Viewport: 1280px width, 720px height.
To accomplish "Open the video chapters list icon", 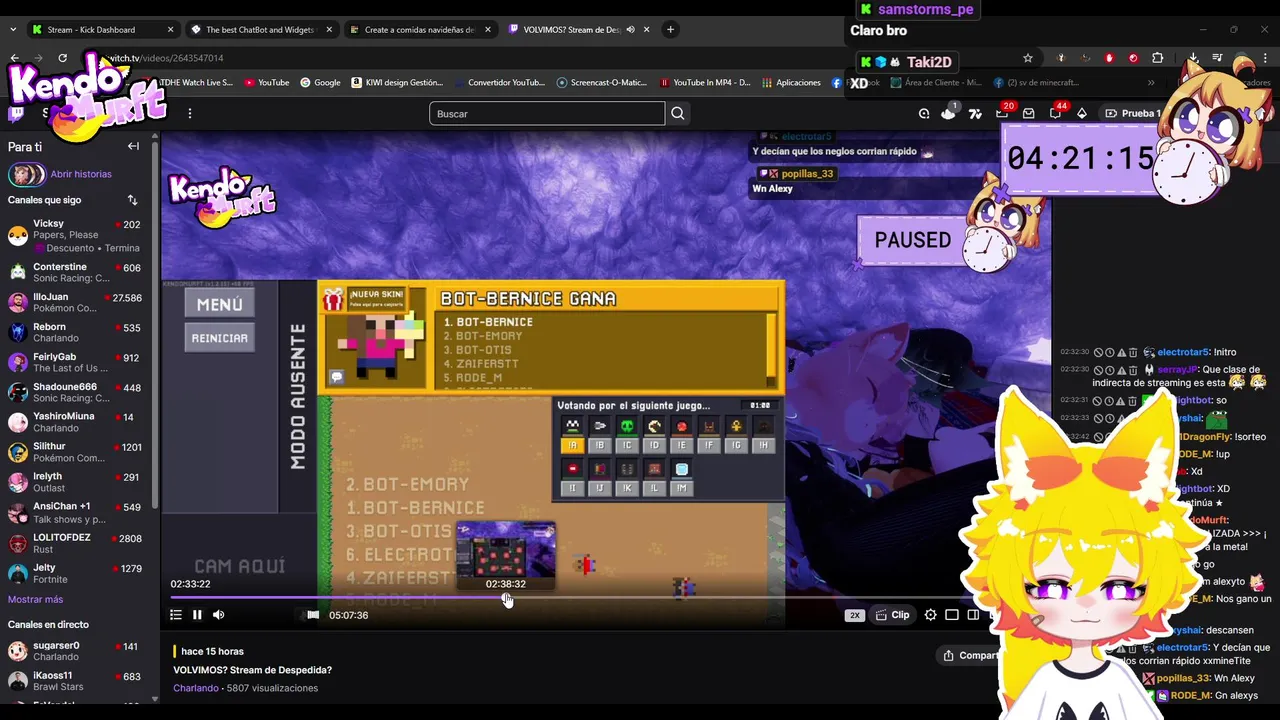I will click(x=176, y=615).
